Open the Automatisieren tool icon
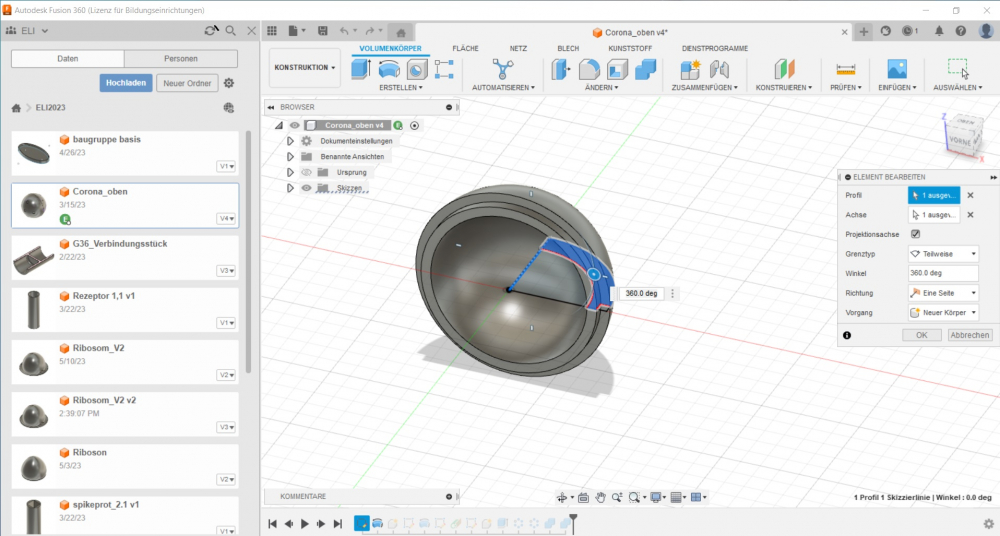 (x=501, y=69)
